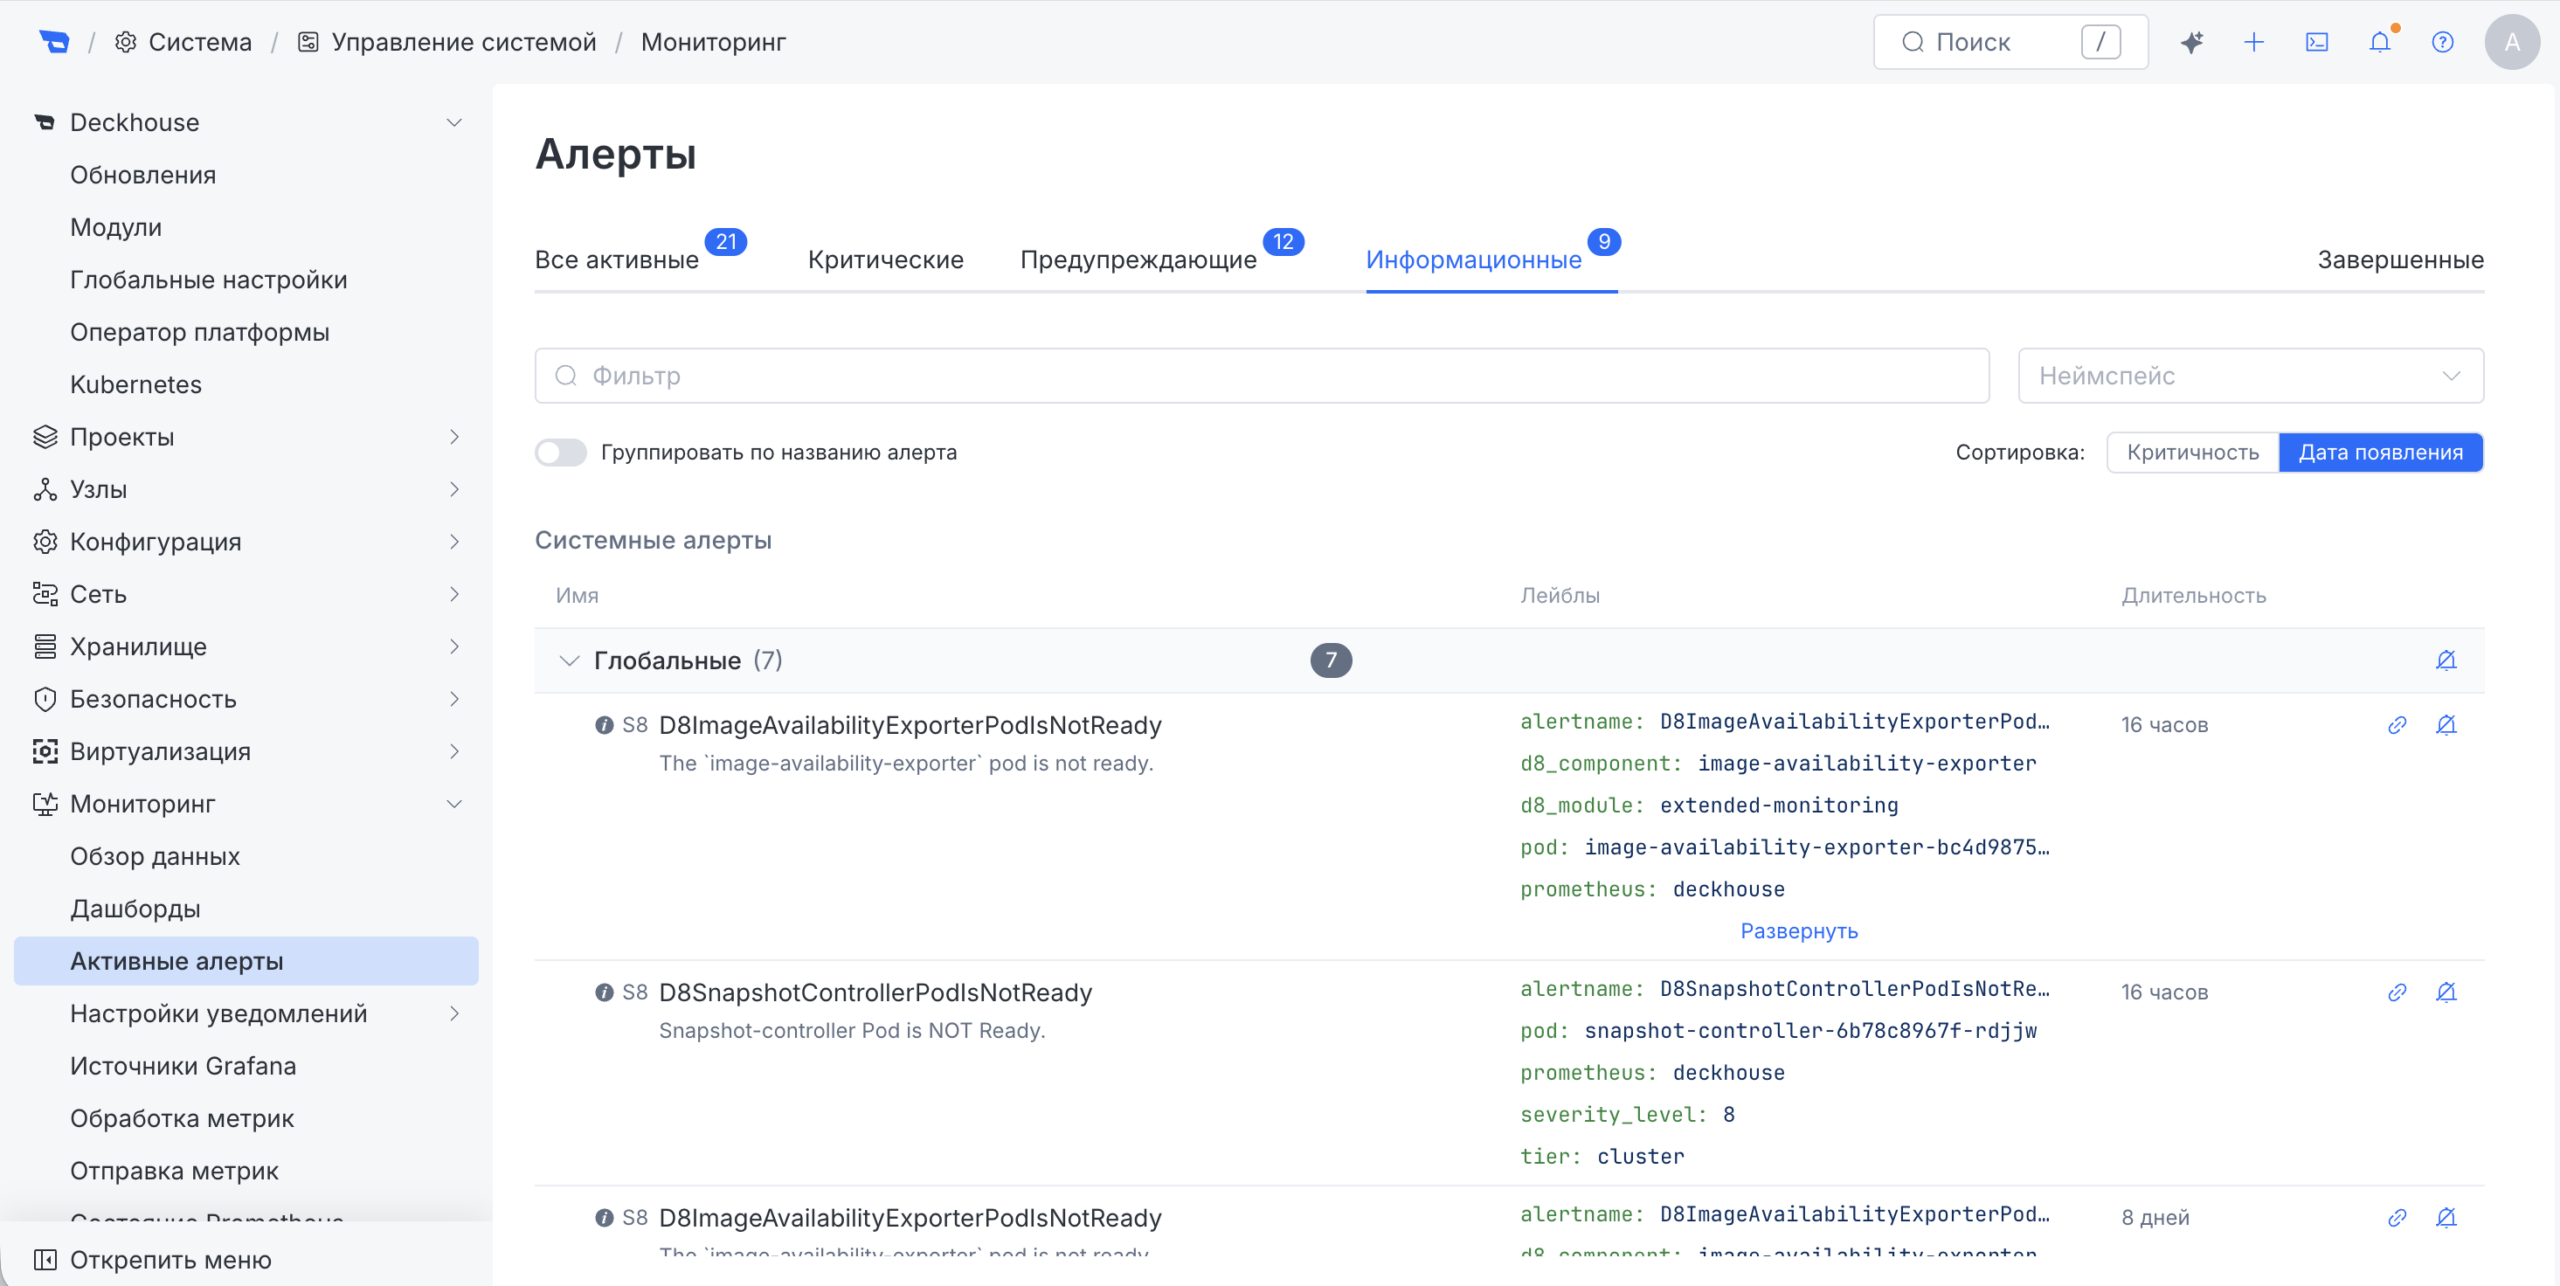Sort alerts by Критичность
The image size is (2560, 1286).
pos(2193,452)
